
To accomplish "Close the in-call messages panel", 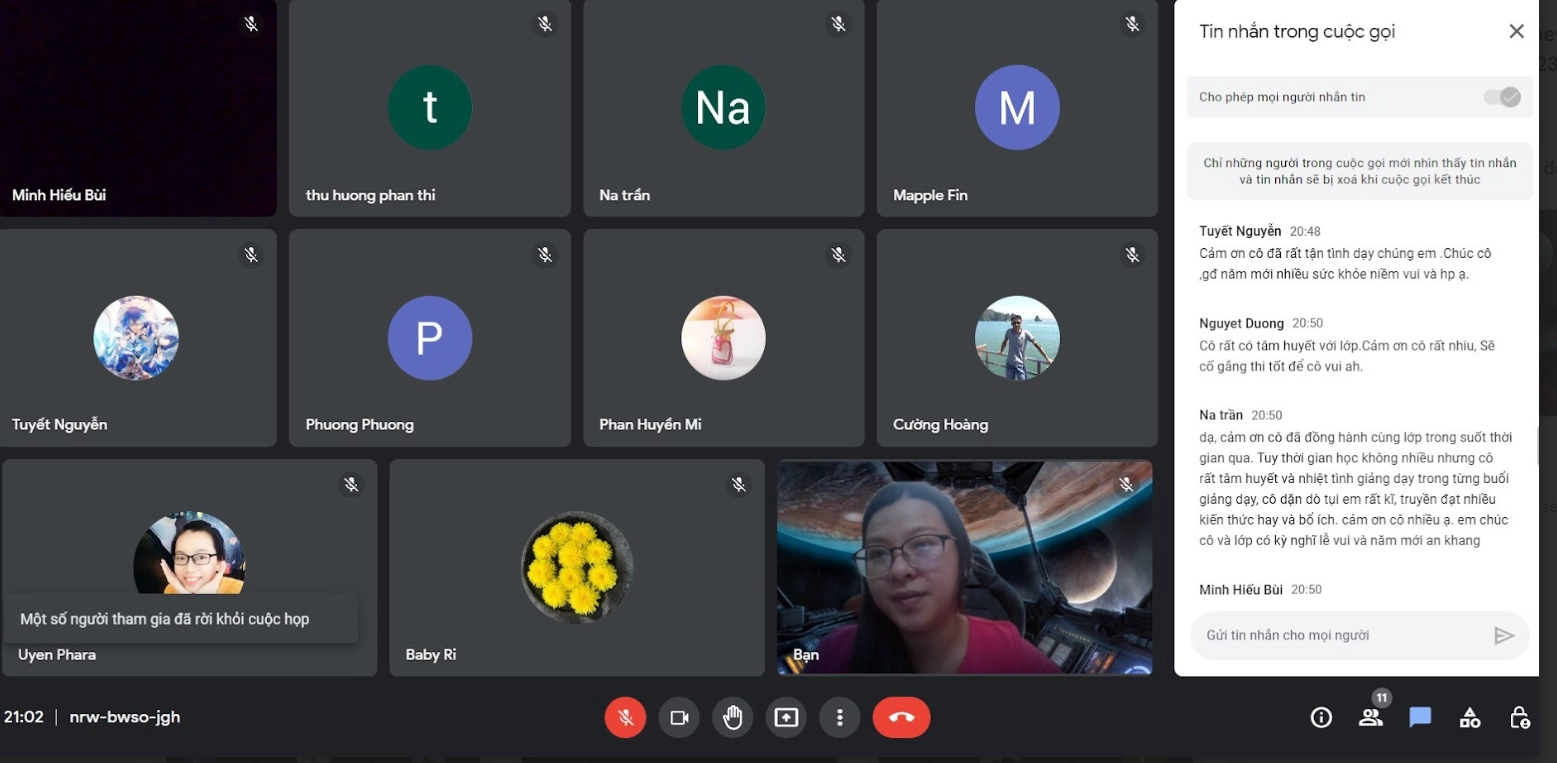I will pos(1516,31).
